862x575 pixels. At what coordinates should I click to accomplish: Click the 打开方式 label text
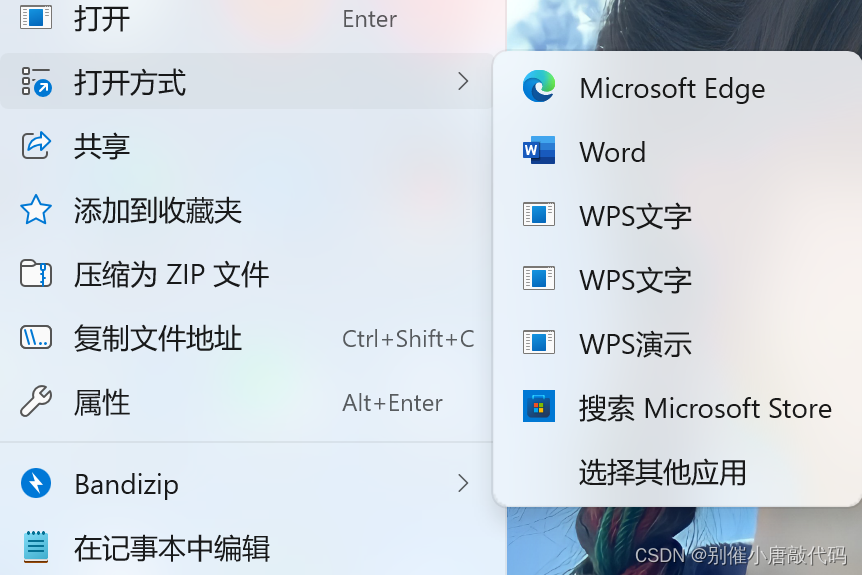click(x=130, y=82)
